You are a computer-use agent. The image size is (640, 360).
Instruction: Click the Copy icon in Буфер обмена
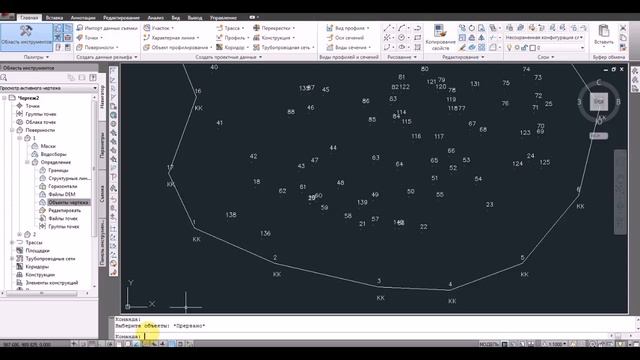pyautogui.click(x=623, y=38)
